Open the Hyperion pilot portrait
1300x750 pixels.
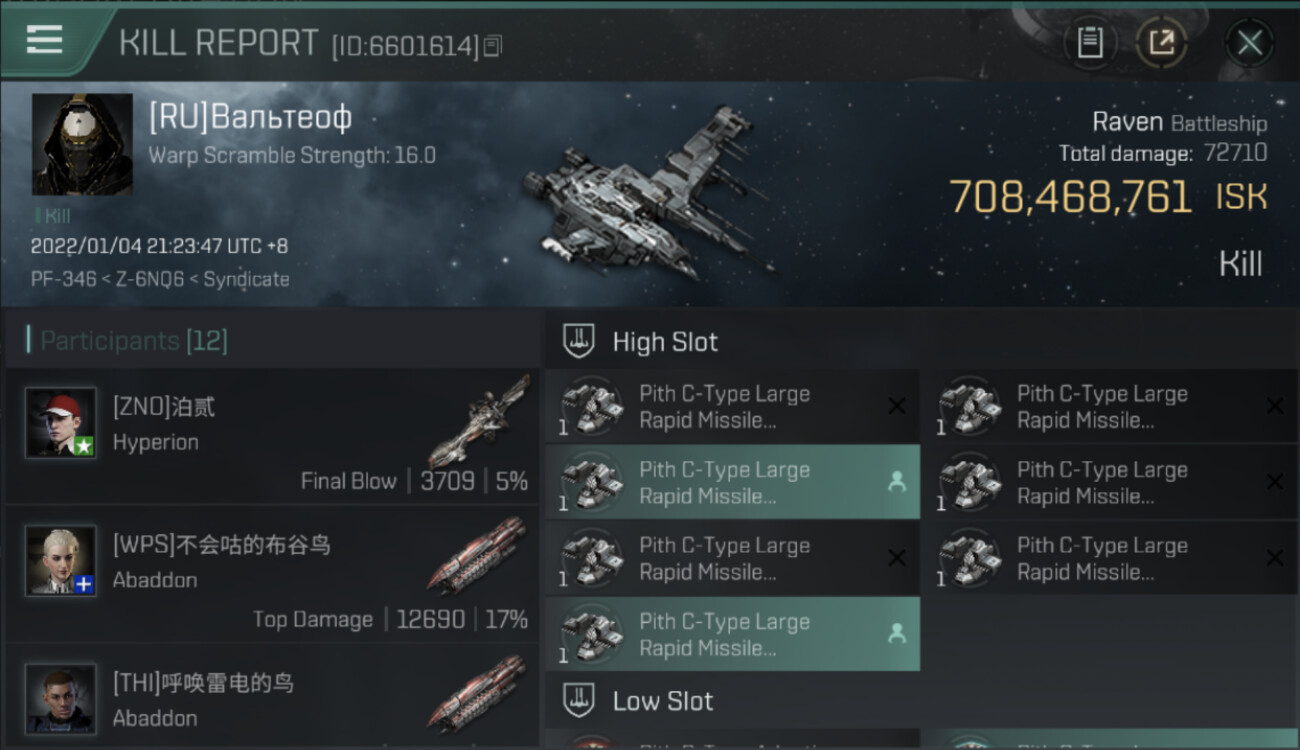point(61,423)
